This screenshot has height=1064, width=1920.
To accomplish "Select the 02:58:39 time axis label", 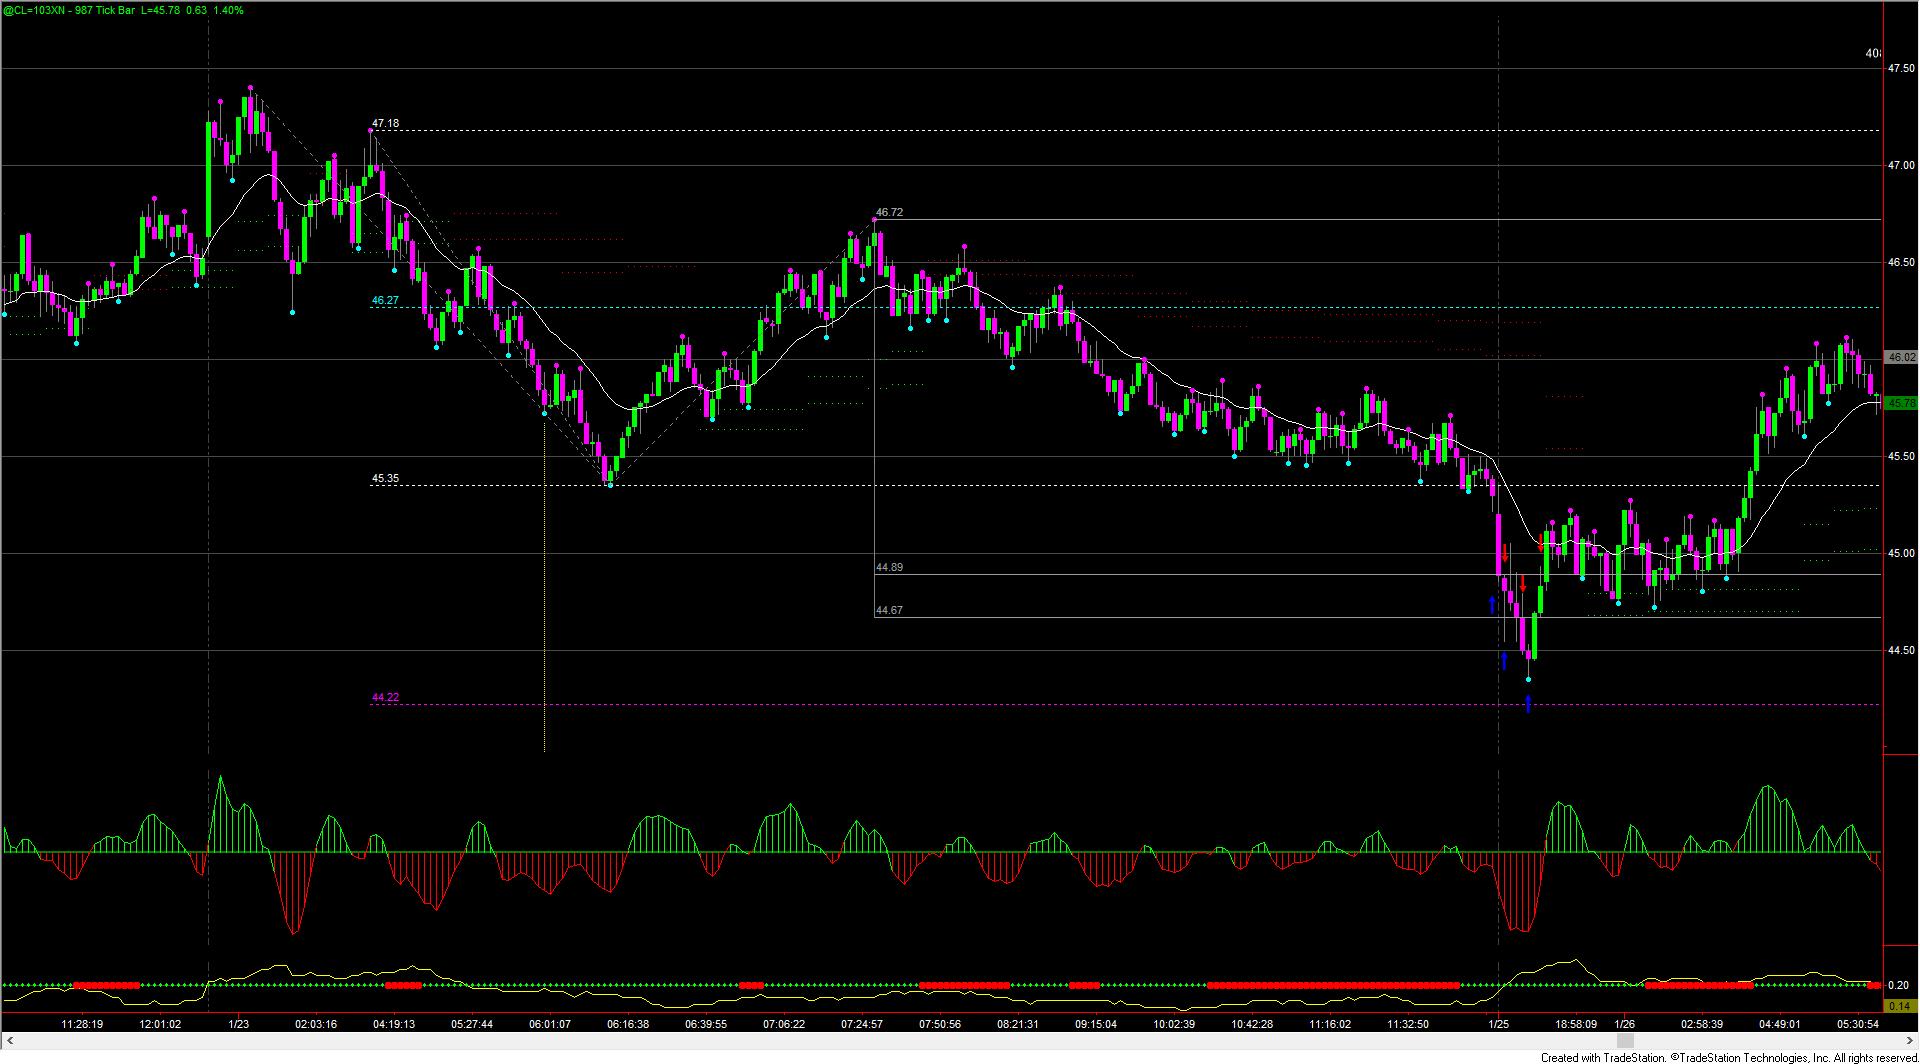I will click(1702, 1024).
